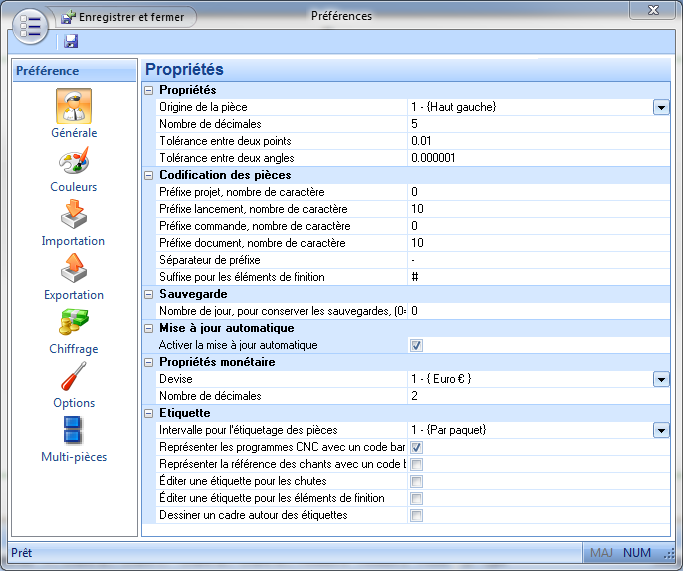Select the Multi-pièces icon

(x=74, y=431)
